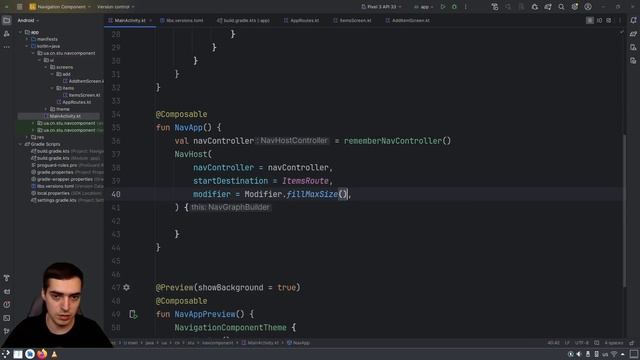Screen dimensions: 640x360
Task: Open Navigation Component project dropdown
Action: 60,7
